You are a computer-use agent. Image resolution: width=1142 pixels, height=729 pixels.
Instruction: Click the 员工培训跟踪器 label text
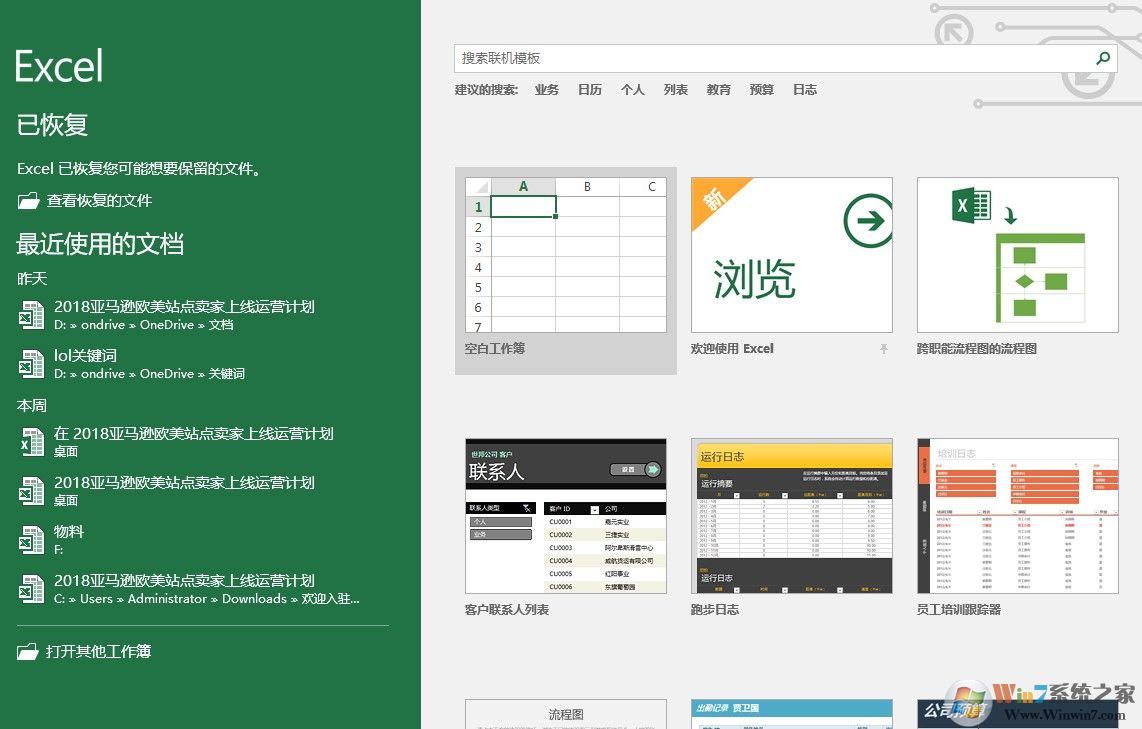(958, 610)
